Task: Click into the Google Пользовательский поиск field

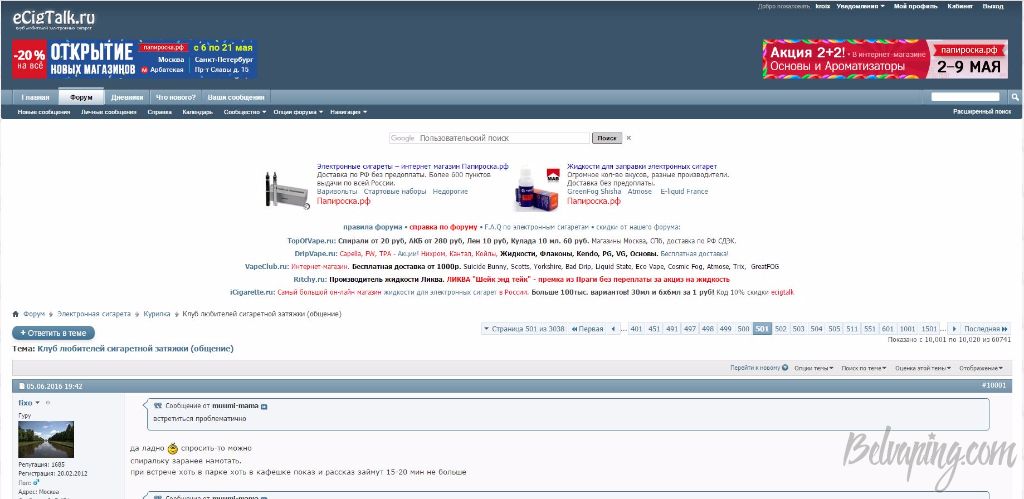Action: click(489, 138)
